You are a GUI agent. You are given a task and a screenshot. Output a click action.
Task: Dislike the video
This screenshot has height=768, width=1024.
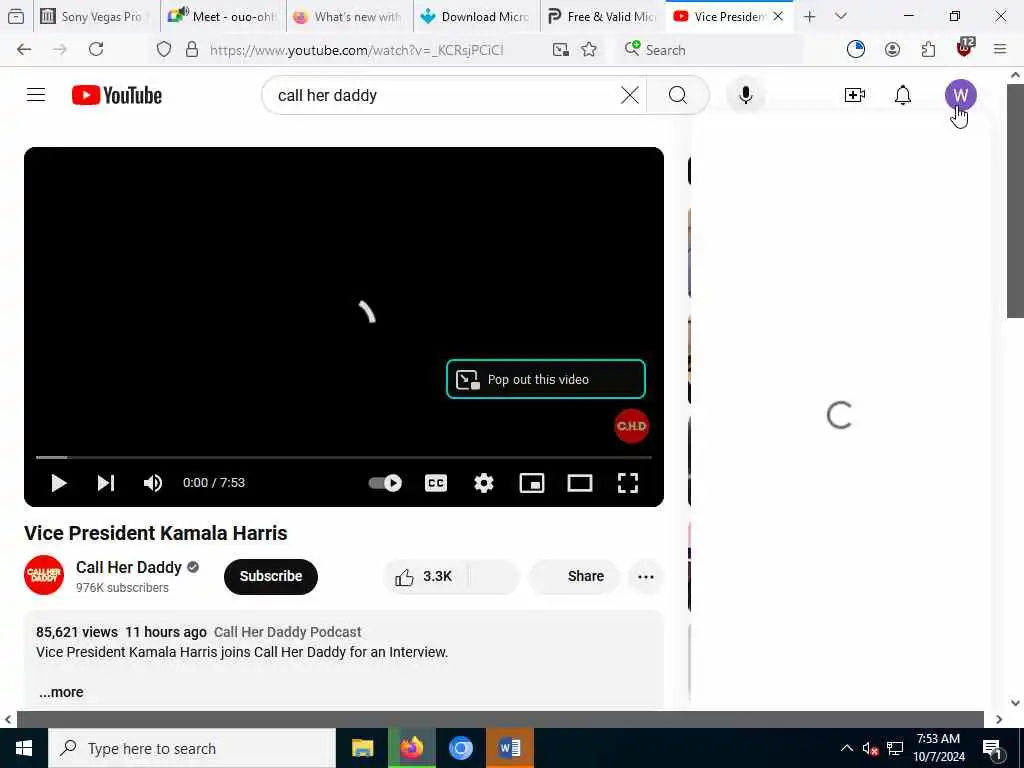[494, 576]
